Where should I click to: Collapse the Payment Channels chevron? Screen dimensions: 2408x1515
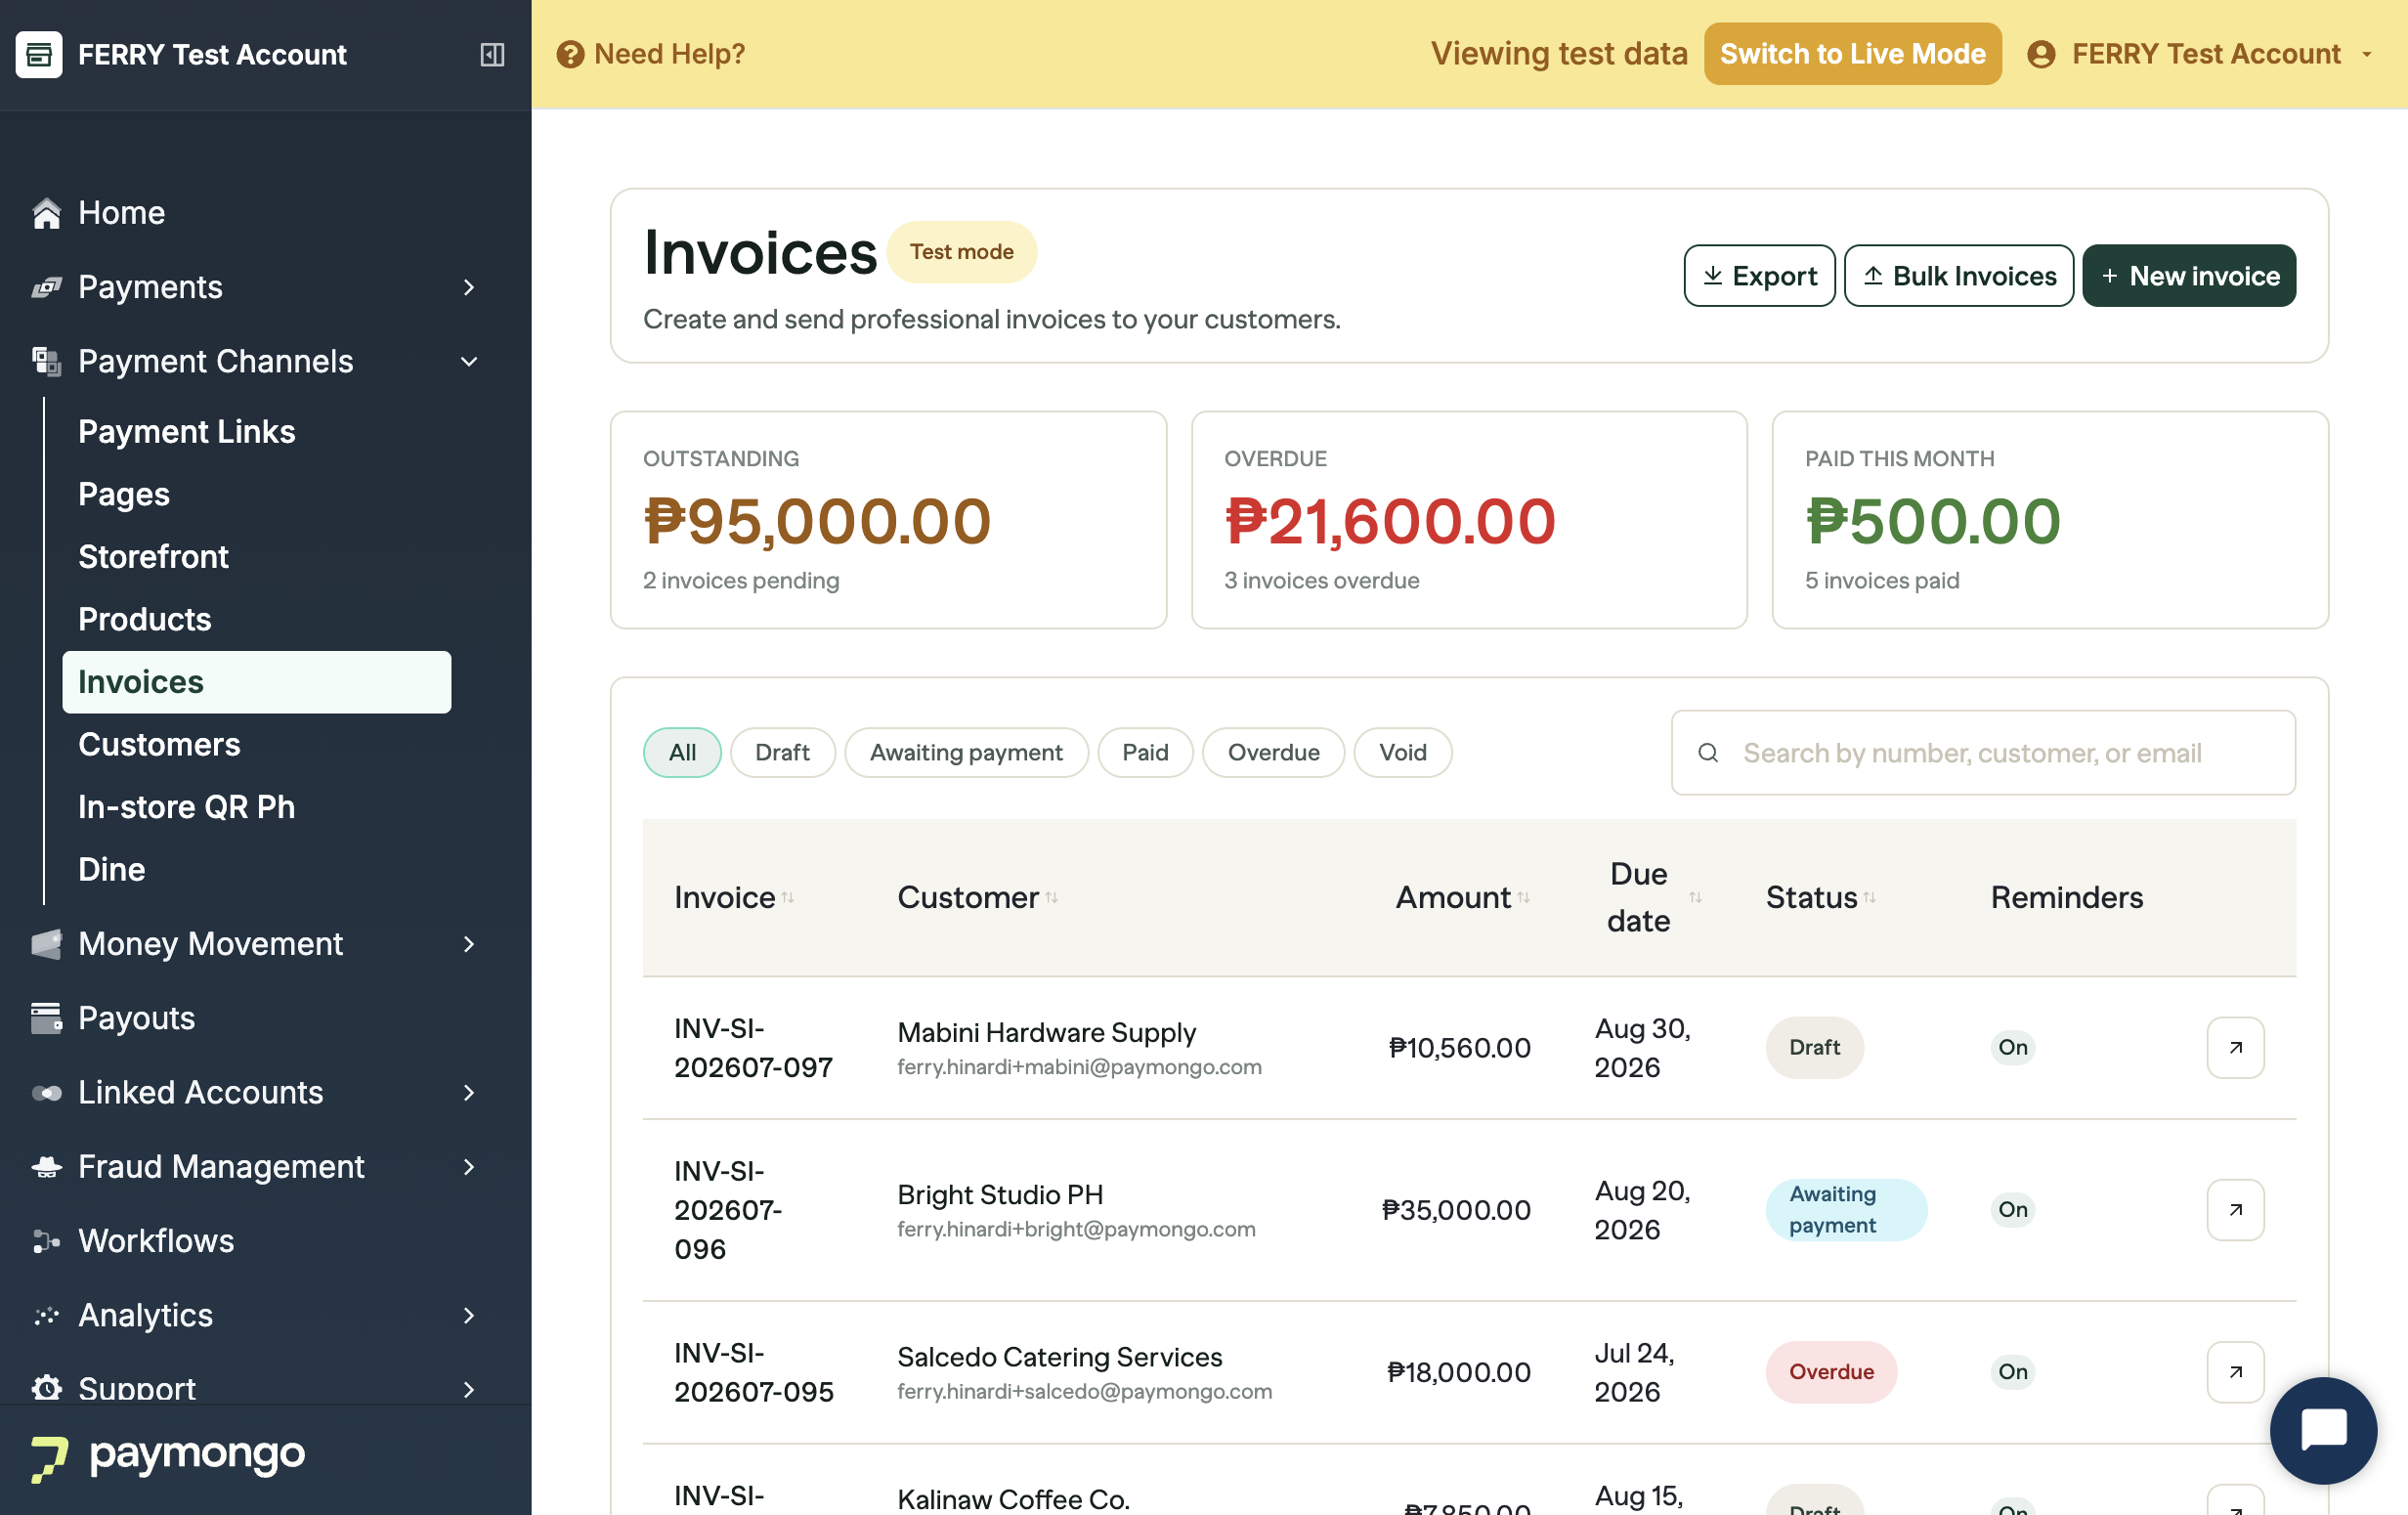click(x=469, y=361)
